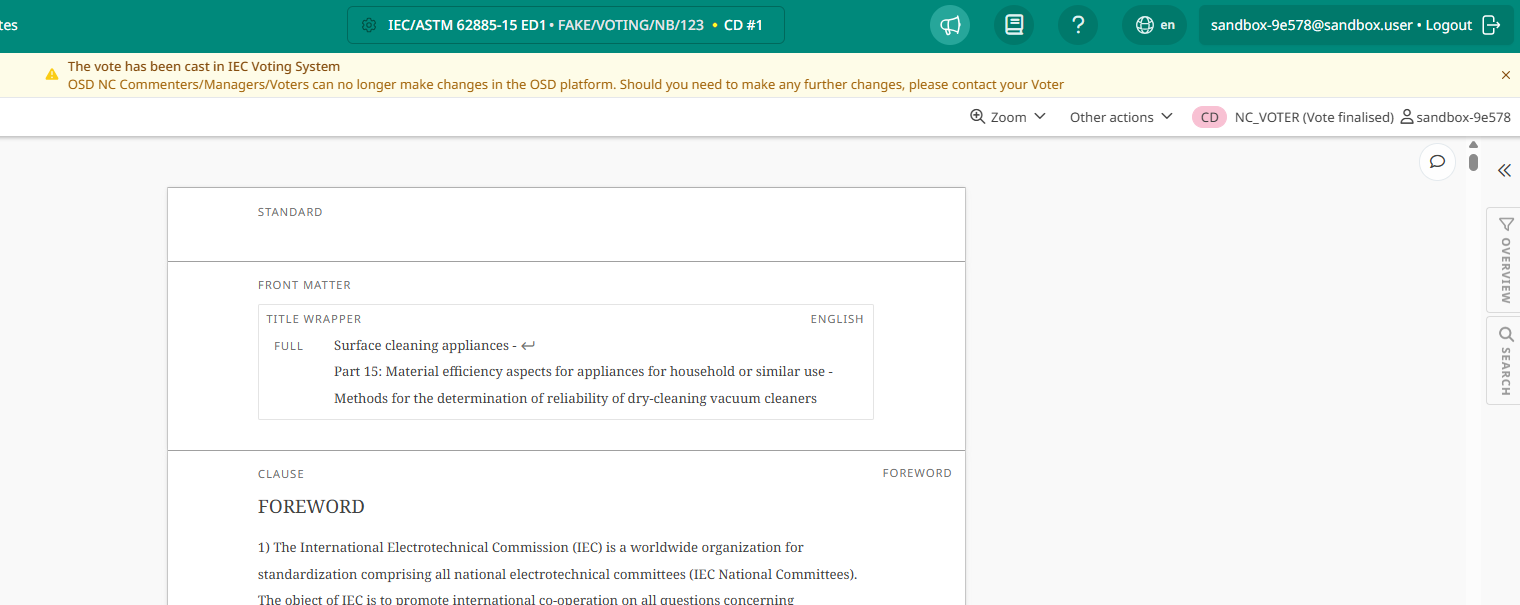
Task: Open the language selector showing en
Action: point(1154,25)
